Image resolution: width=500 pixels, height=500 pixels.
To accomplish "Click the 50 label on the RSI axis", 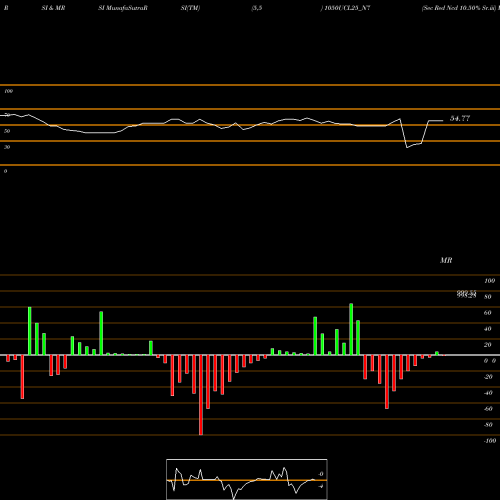I will (7, 131).
